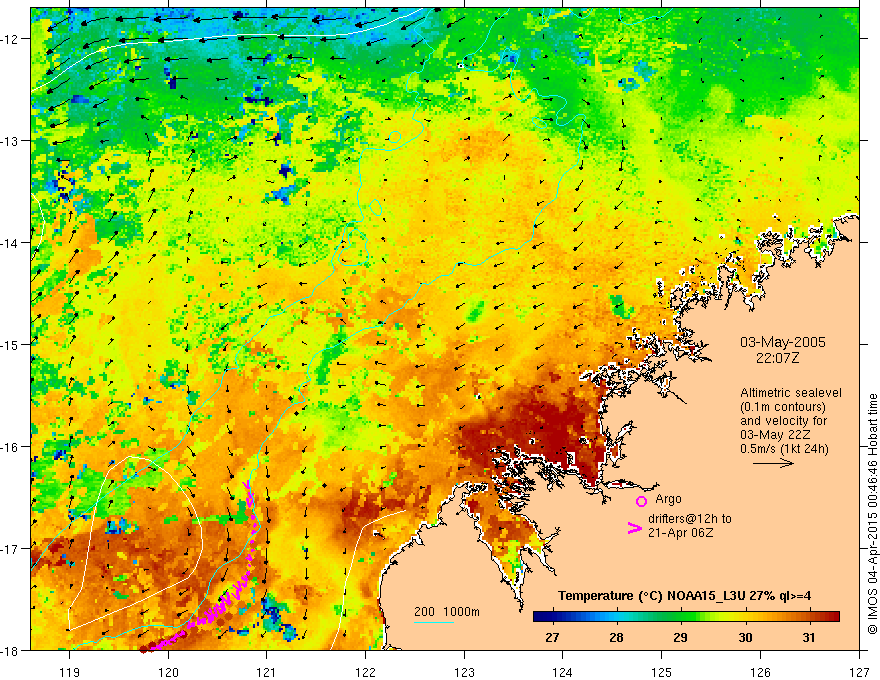Click the cyan bathymetry legend line
880x680 pixels.
click(x=434, y=622)
